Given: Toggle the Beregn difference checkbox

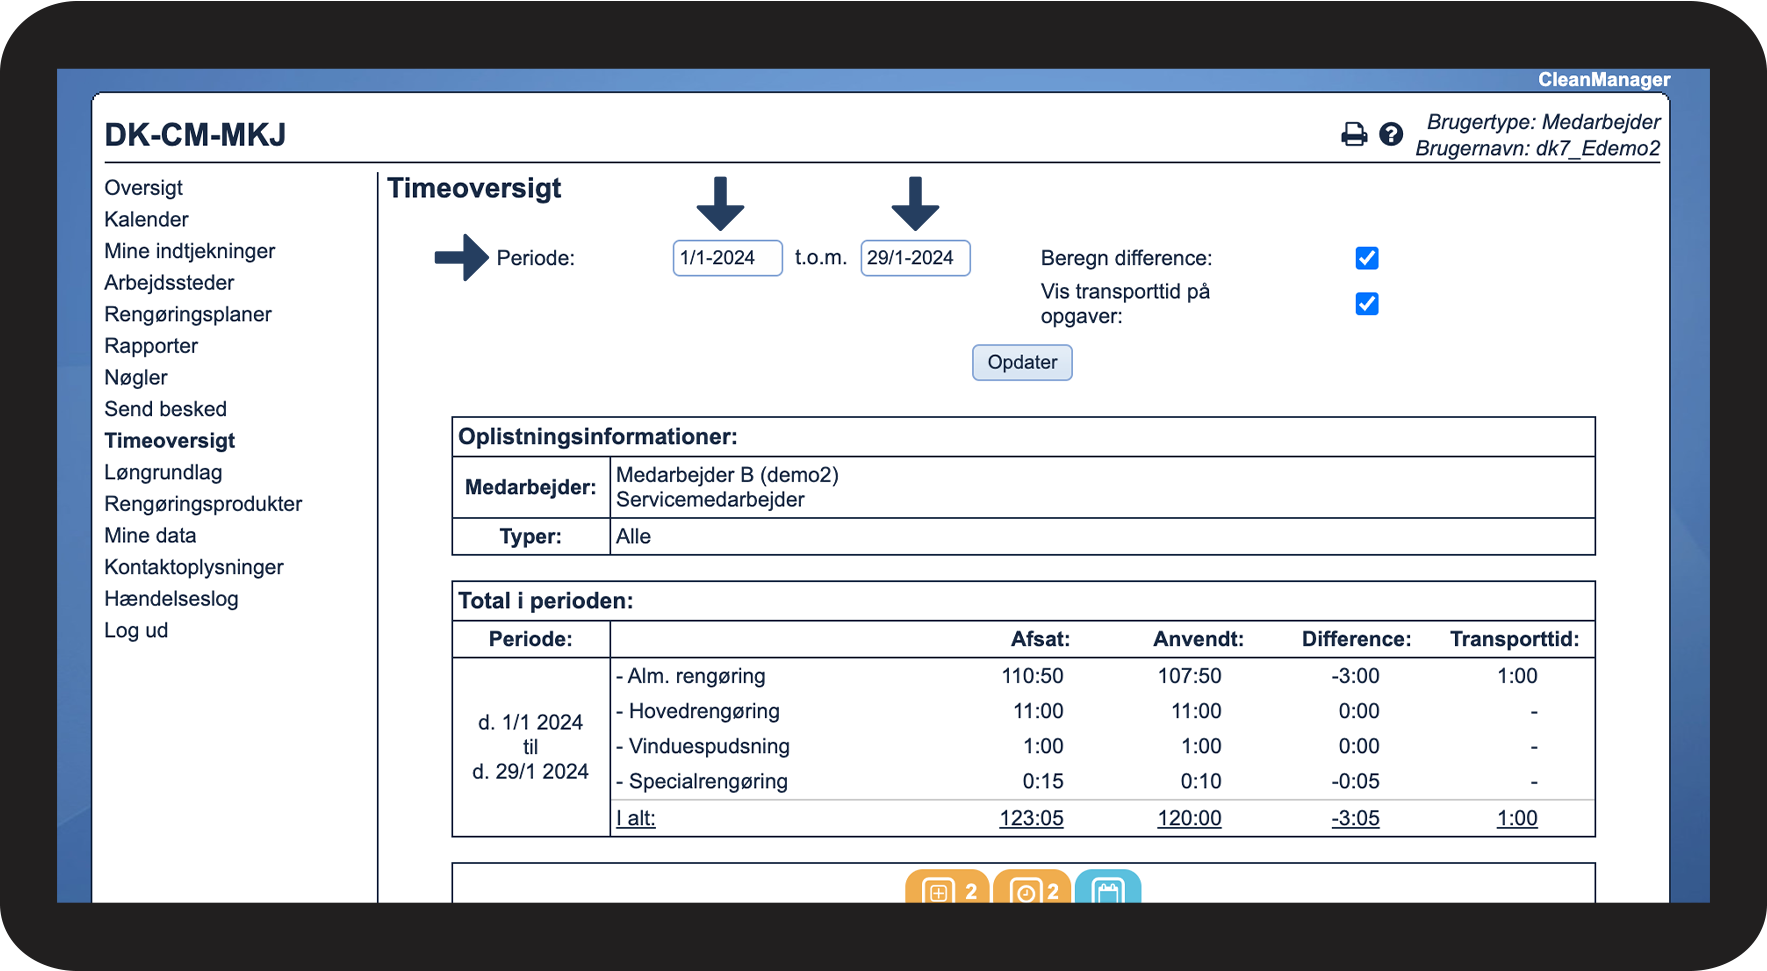Looking at the screenshot, I should click(1367, 258).
